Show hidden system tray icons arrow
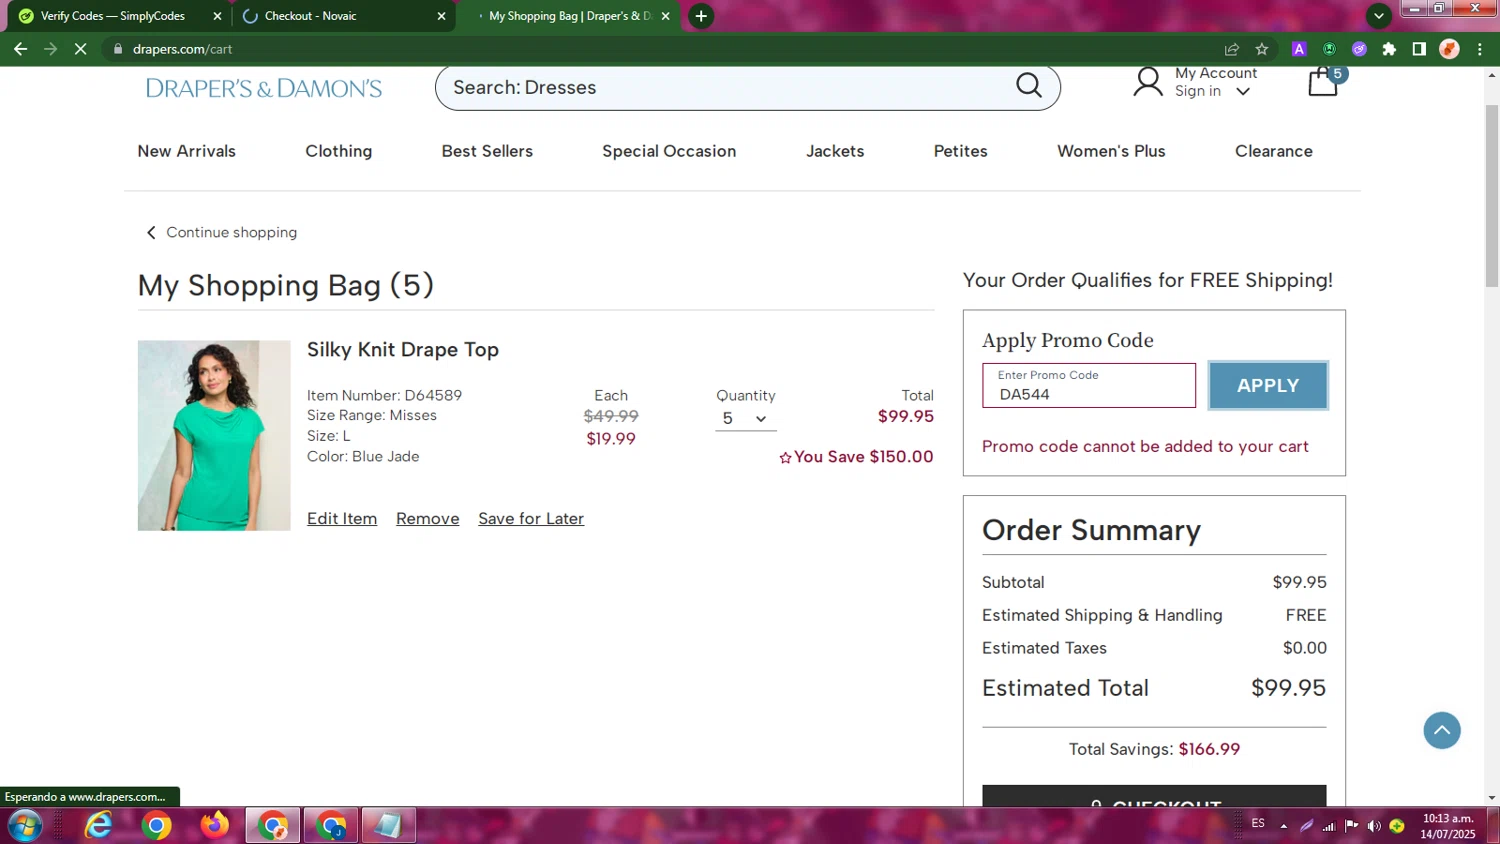The image size is (1500, 844). (x=1283, y=826)
